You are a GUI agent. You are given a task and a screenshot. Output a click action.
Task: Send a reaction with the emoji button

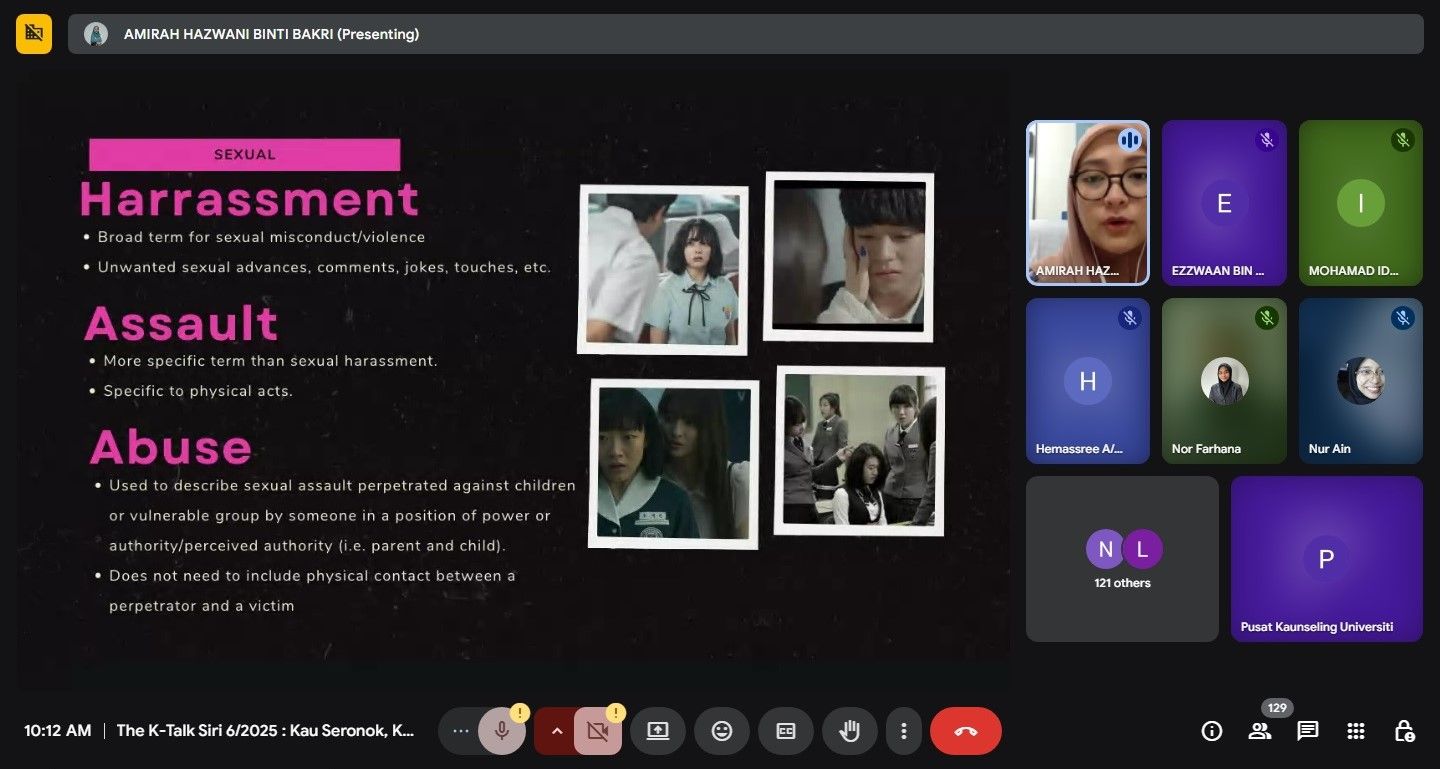pos(722,731)
